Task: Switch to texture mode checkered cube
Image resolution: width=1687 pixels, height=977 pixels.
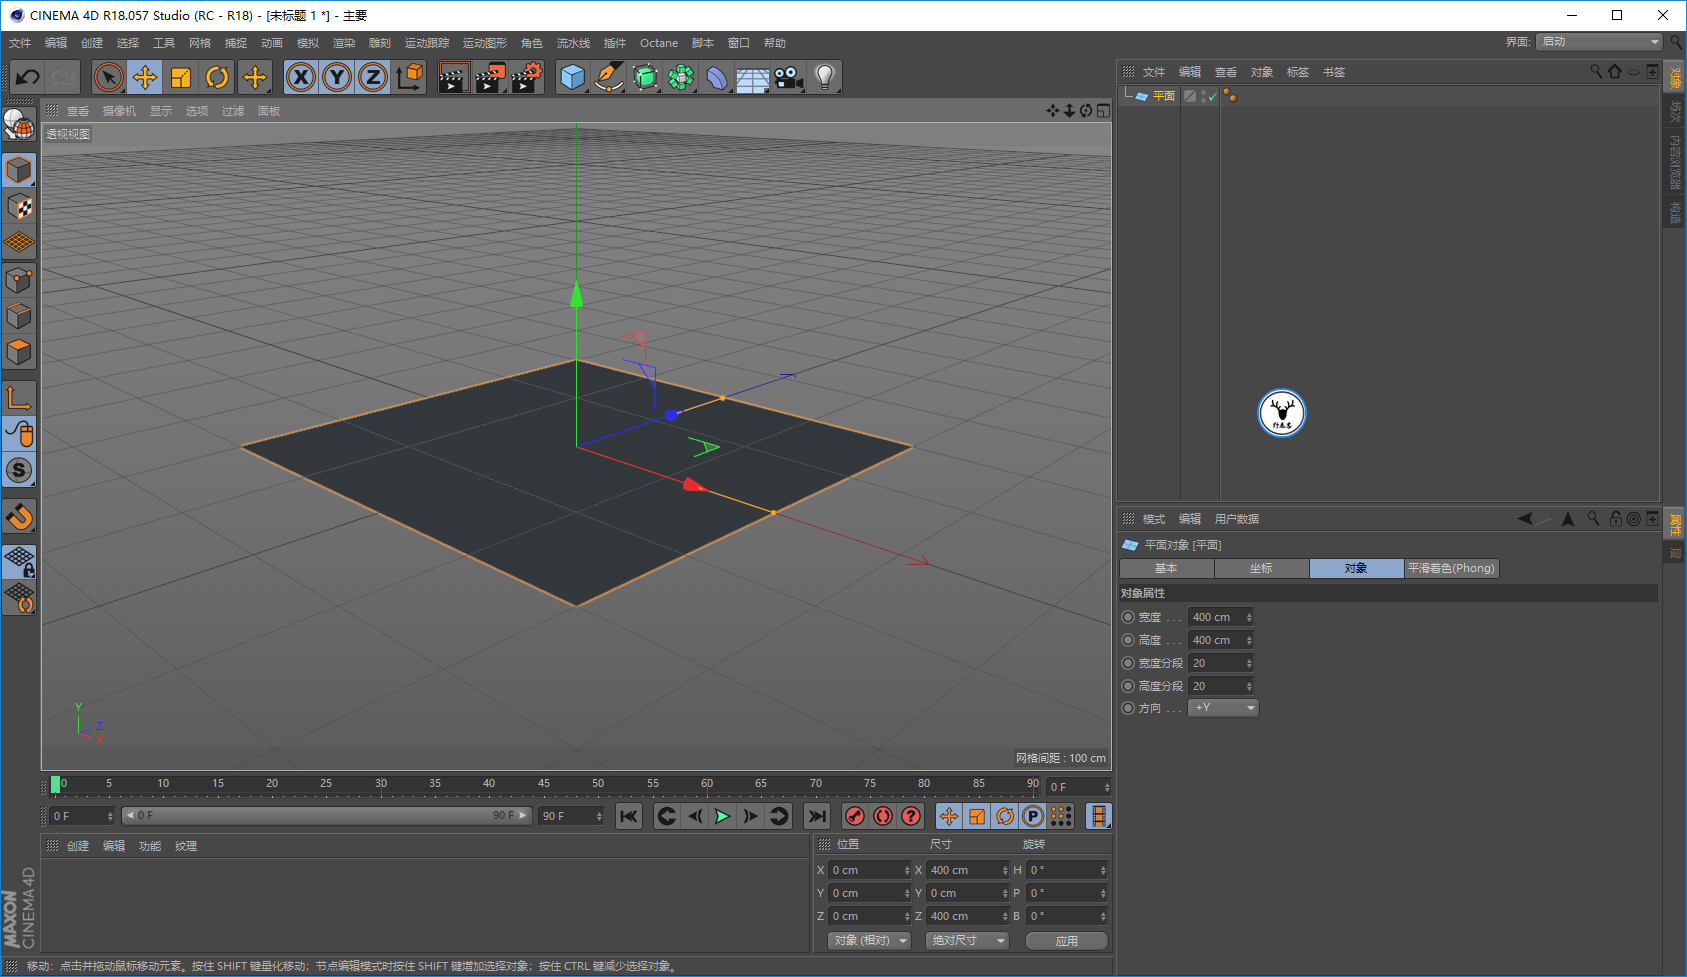Action: point(19,207)
